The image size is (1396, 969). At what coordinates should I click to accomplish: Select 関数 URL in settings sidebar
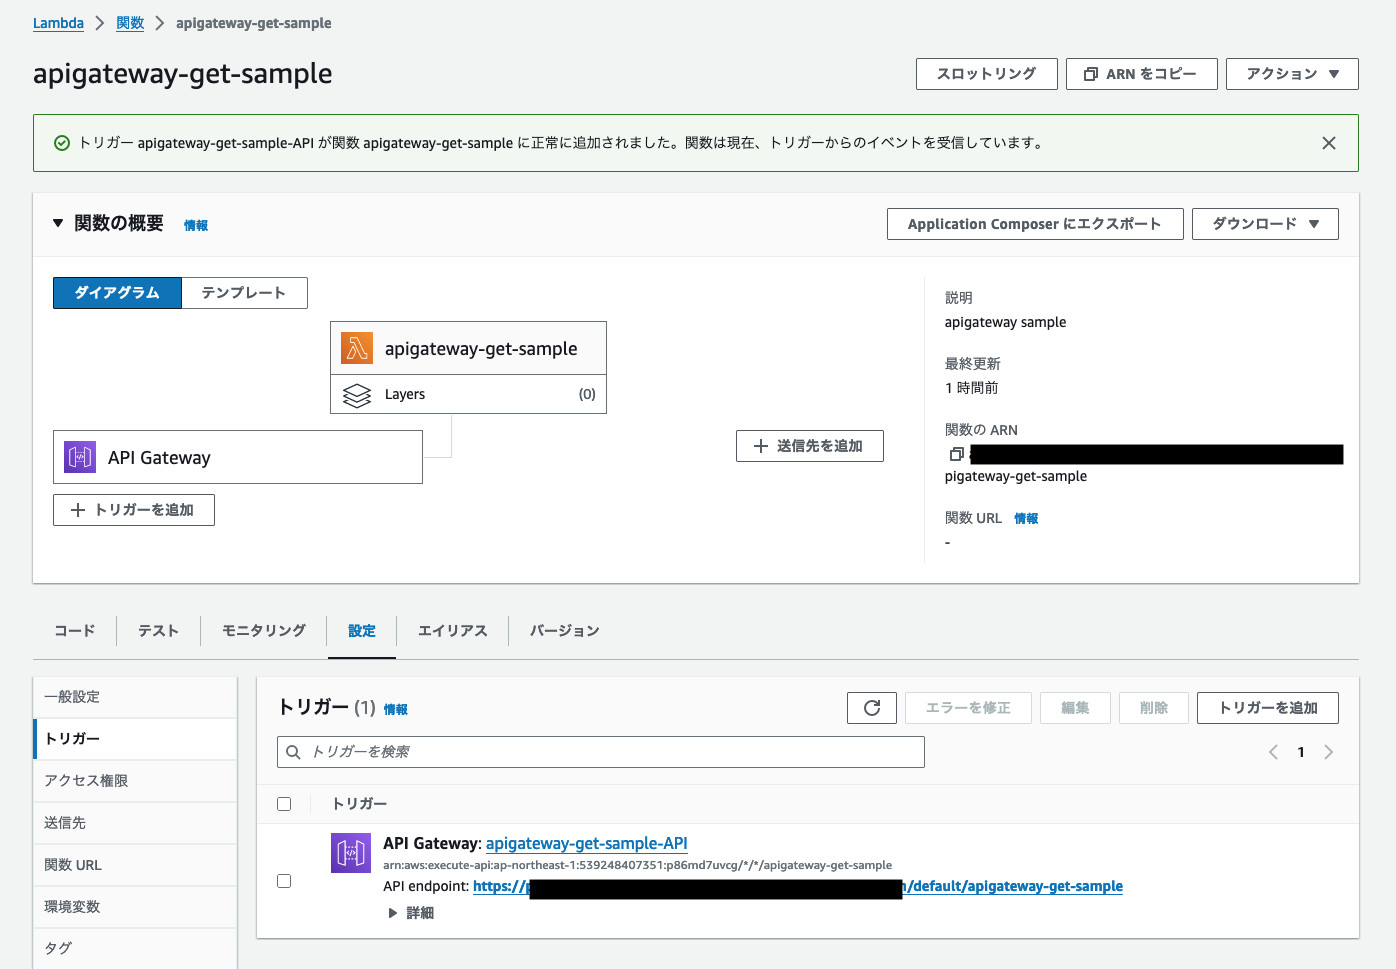pyautogui.click(x=135, y=865)
